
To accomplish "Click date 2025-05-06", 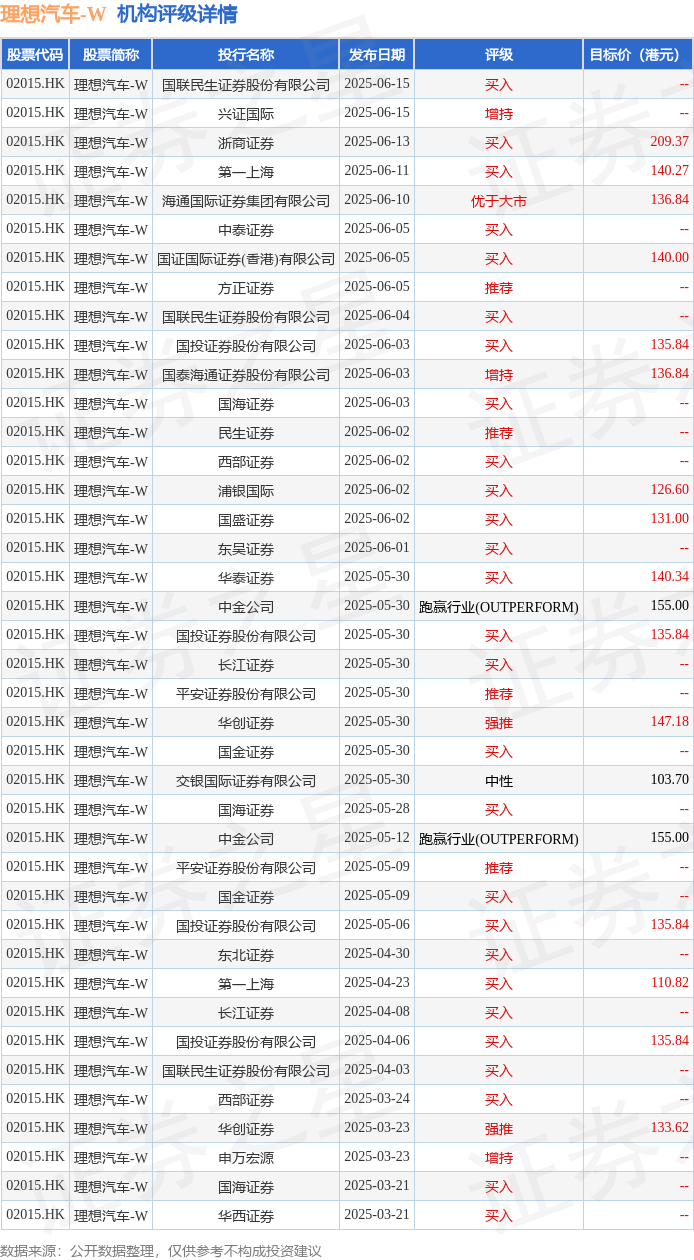I will [x=377, y=925].
